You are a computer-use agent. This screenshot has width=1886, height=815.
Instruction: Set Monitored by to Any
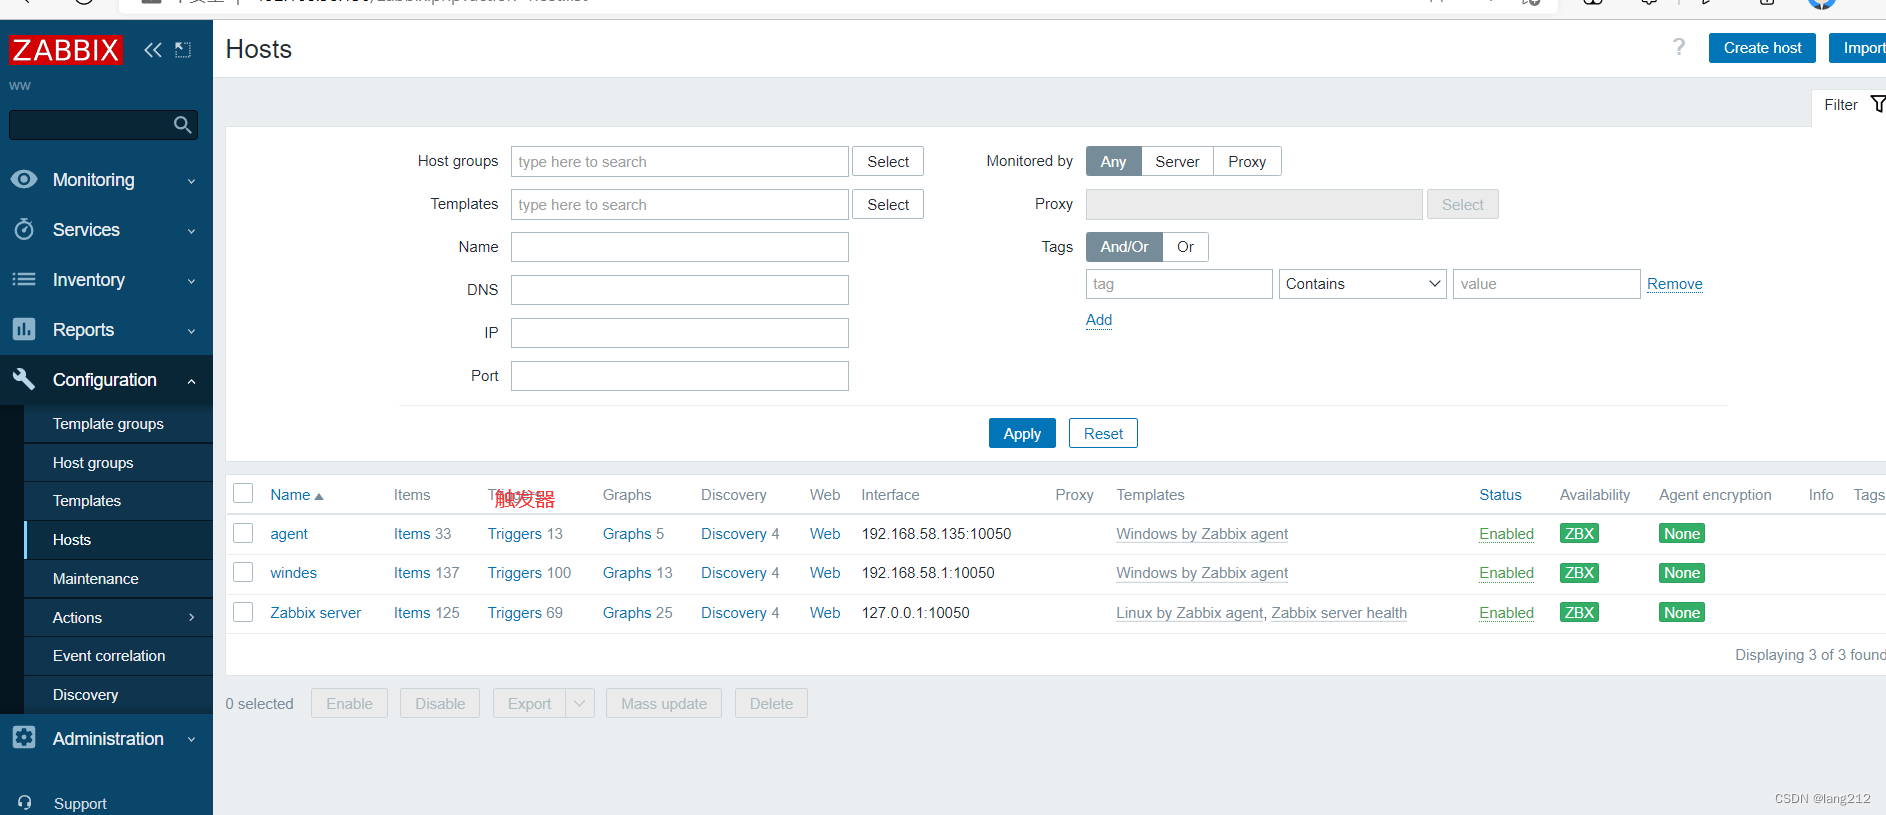[x=1113, y=161]
